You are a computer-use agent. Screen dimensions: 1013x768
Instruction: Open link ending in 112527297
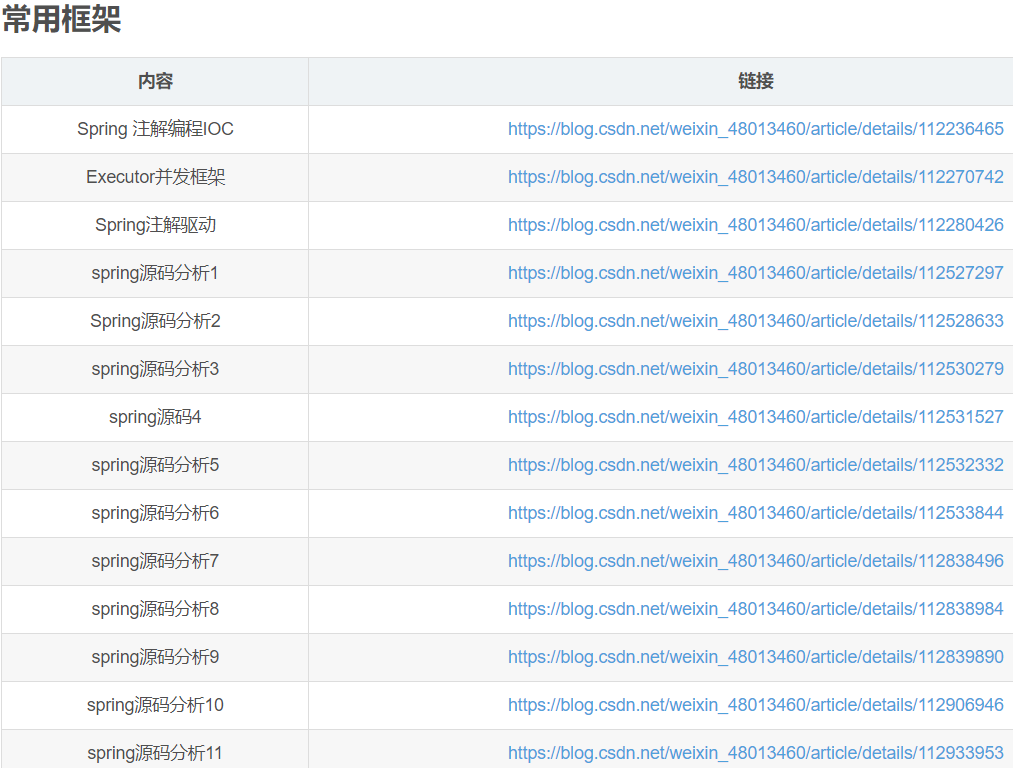(x=755, y=273)
